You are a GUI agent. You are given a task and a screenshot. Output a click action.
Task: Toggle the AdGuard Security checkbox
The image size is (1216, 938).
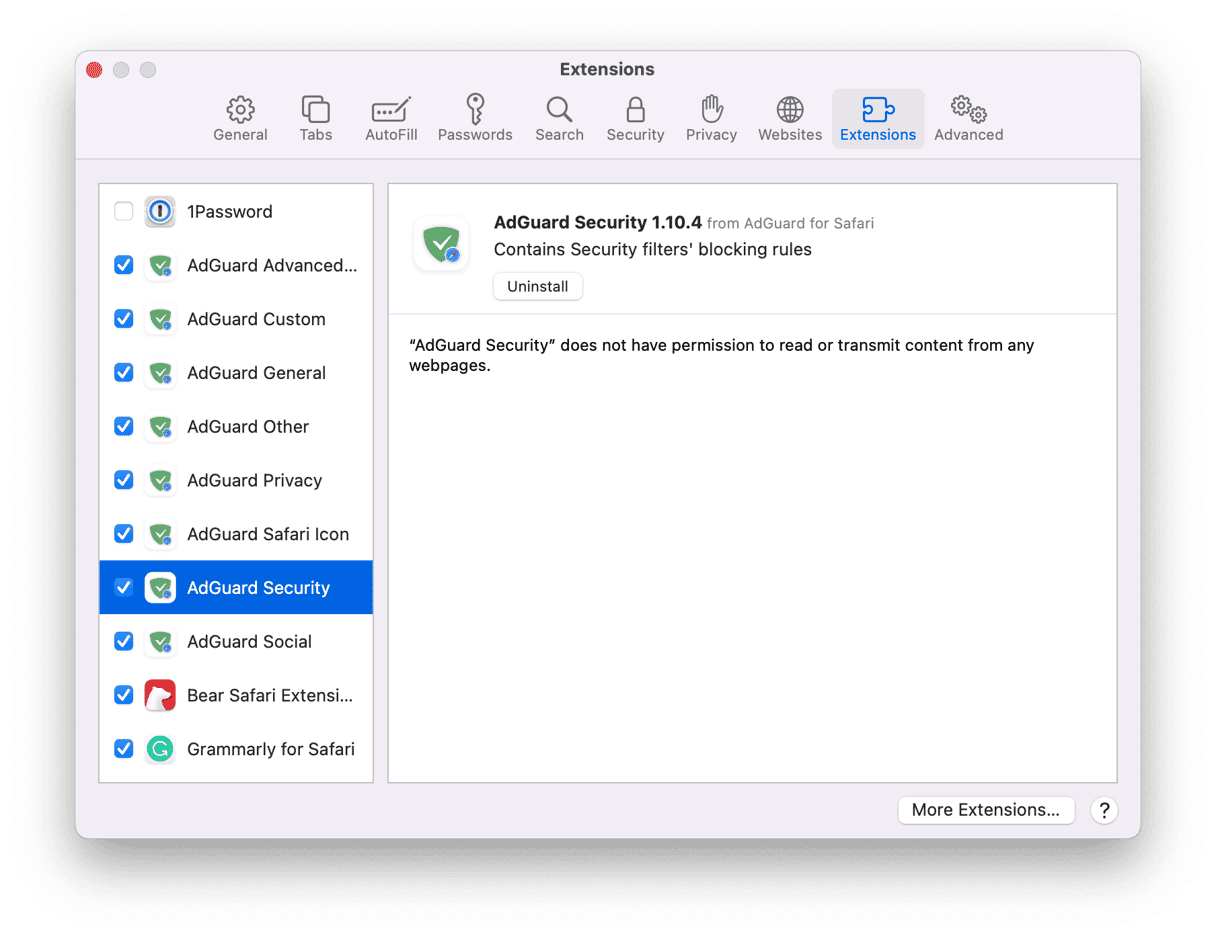click(124, 587)
